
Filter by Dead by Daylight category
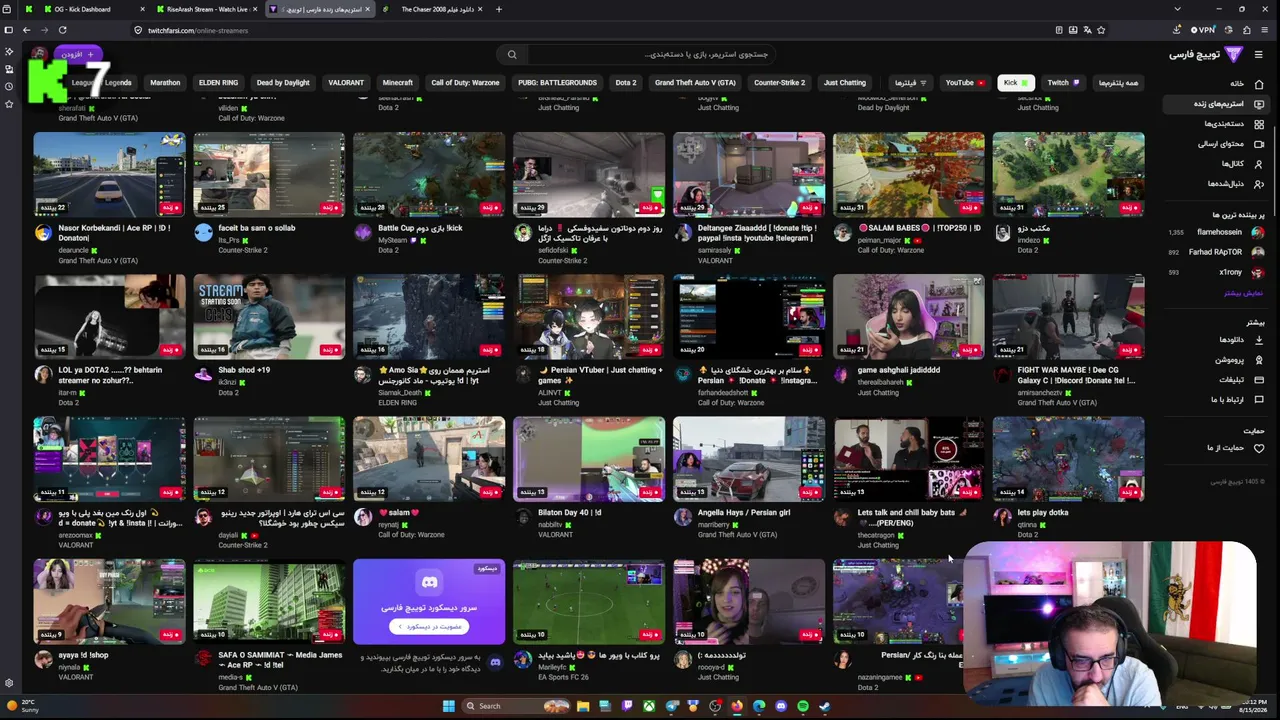click(x=283, y=83)
